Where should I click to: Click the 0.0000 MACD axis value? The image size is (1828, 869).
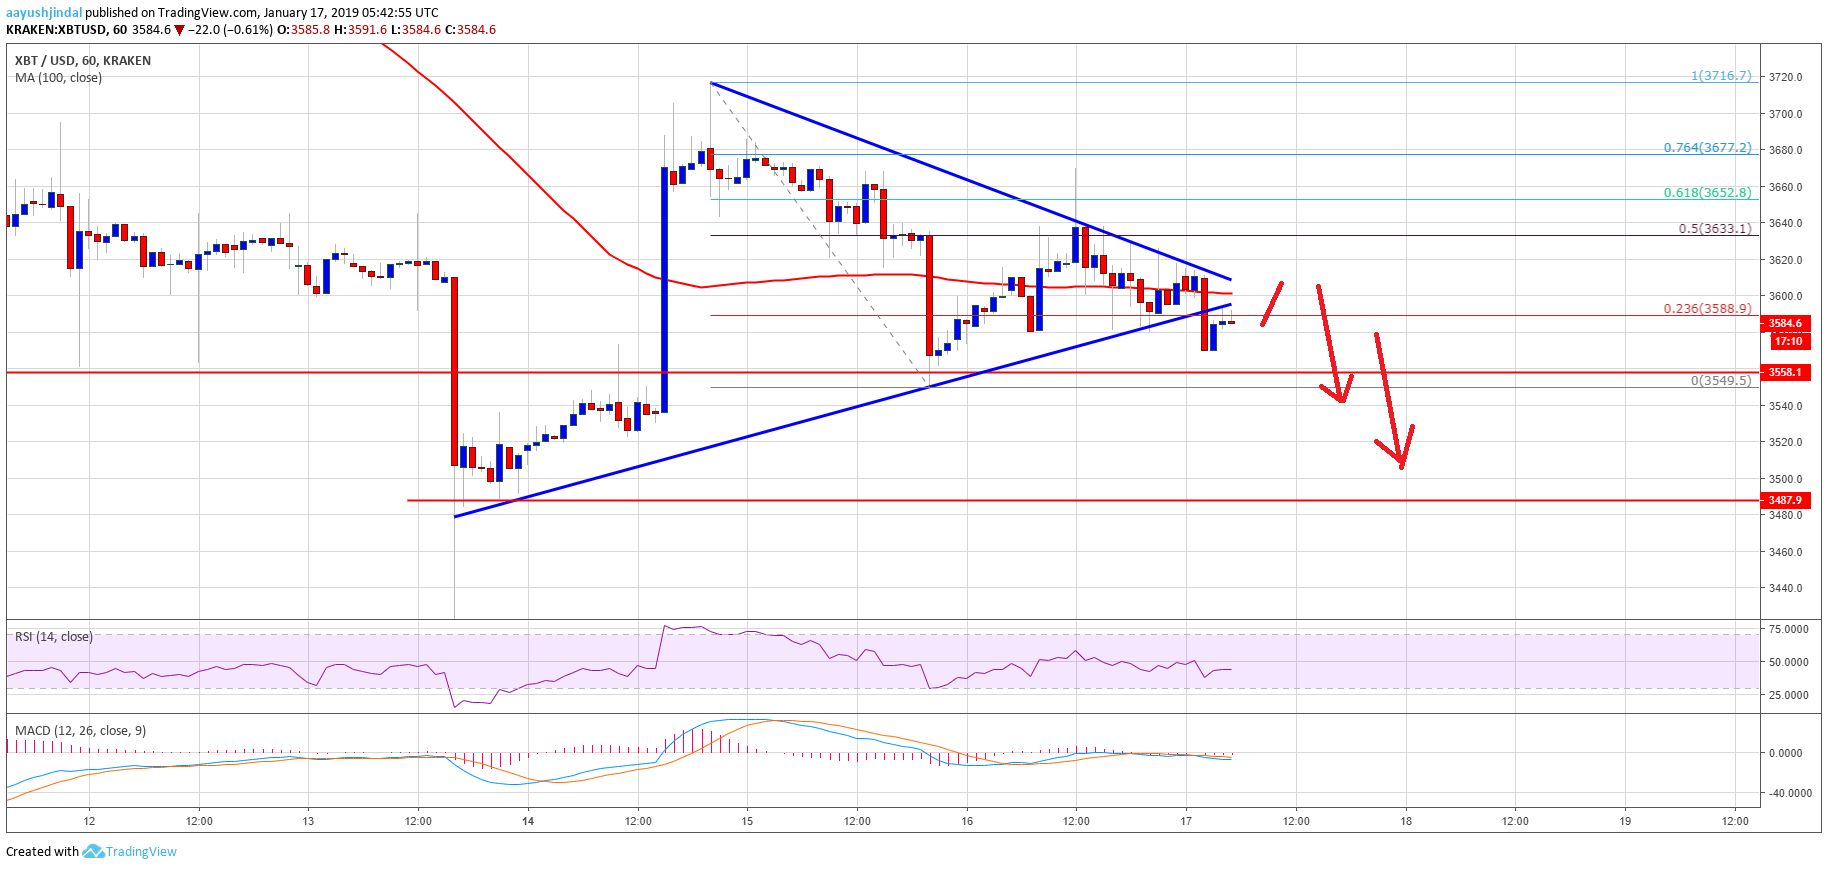[x=1786, y=753]
